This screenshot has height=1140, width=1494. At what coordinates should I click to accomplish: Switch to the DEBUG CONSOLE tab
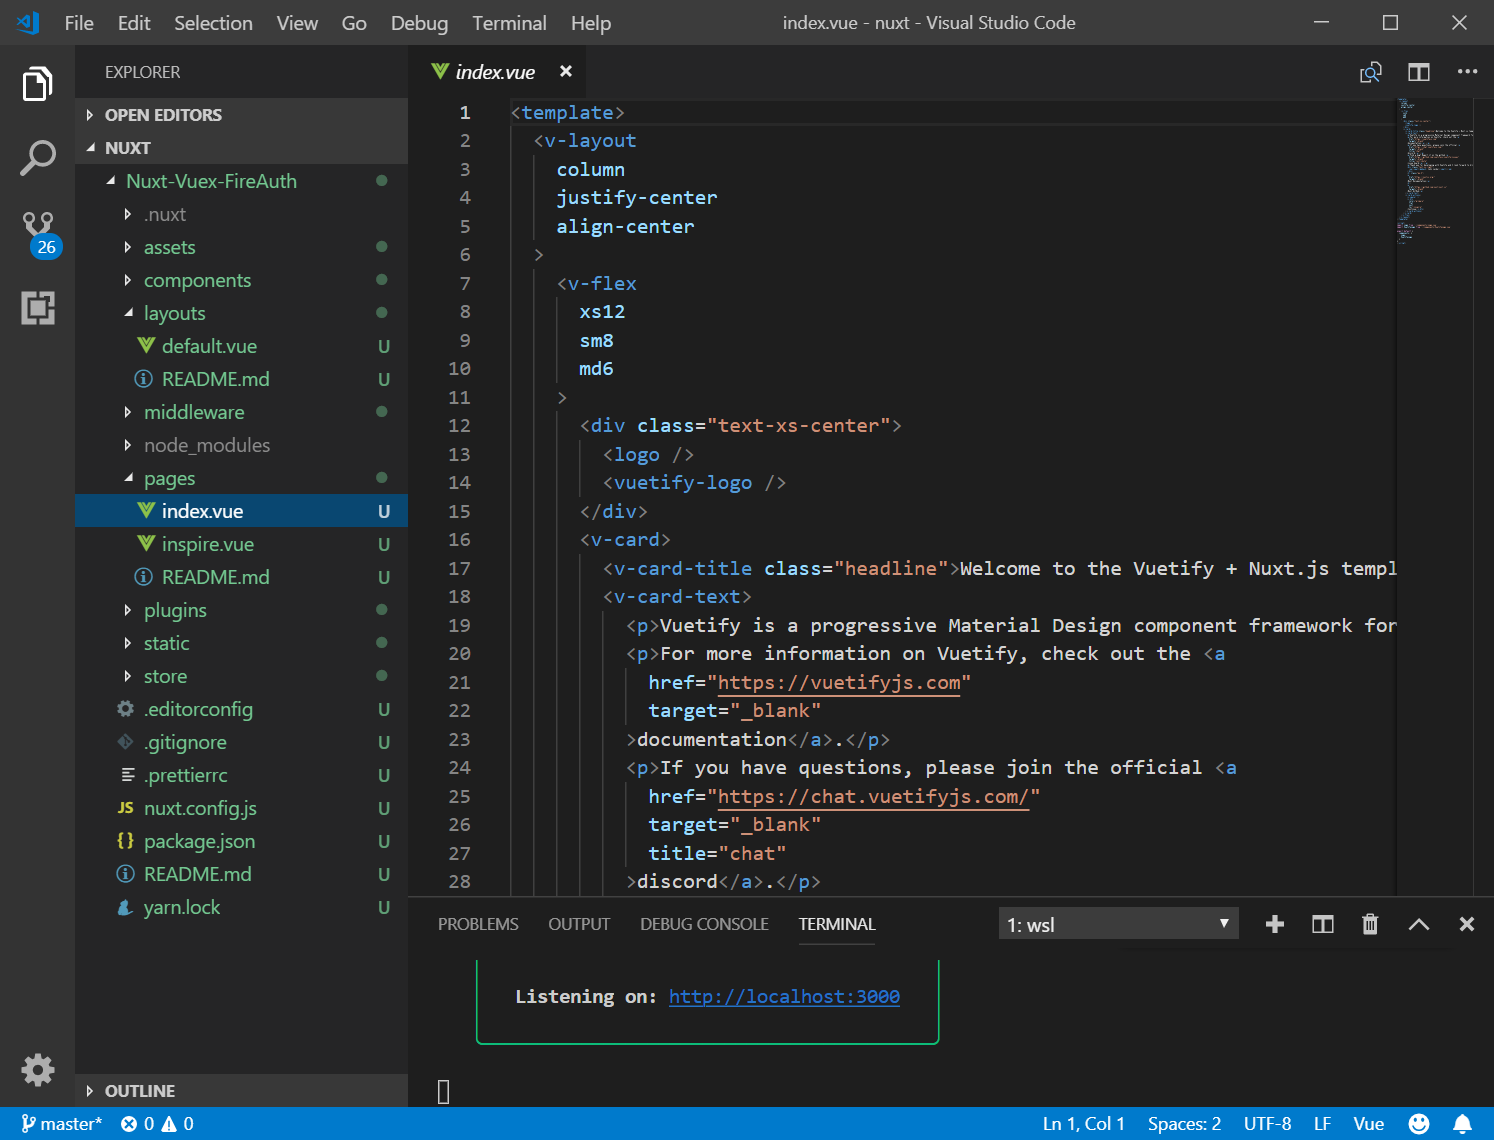pyautogui.click(x=704, y=924)
